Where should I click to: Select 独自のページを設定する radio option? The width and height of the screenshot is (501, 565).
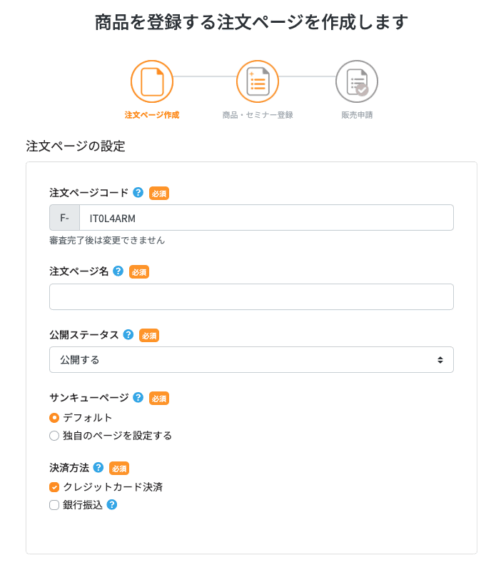click(54, 436)
